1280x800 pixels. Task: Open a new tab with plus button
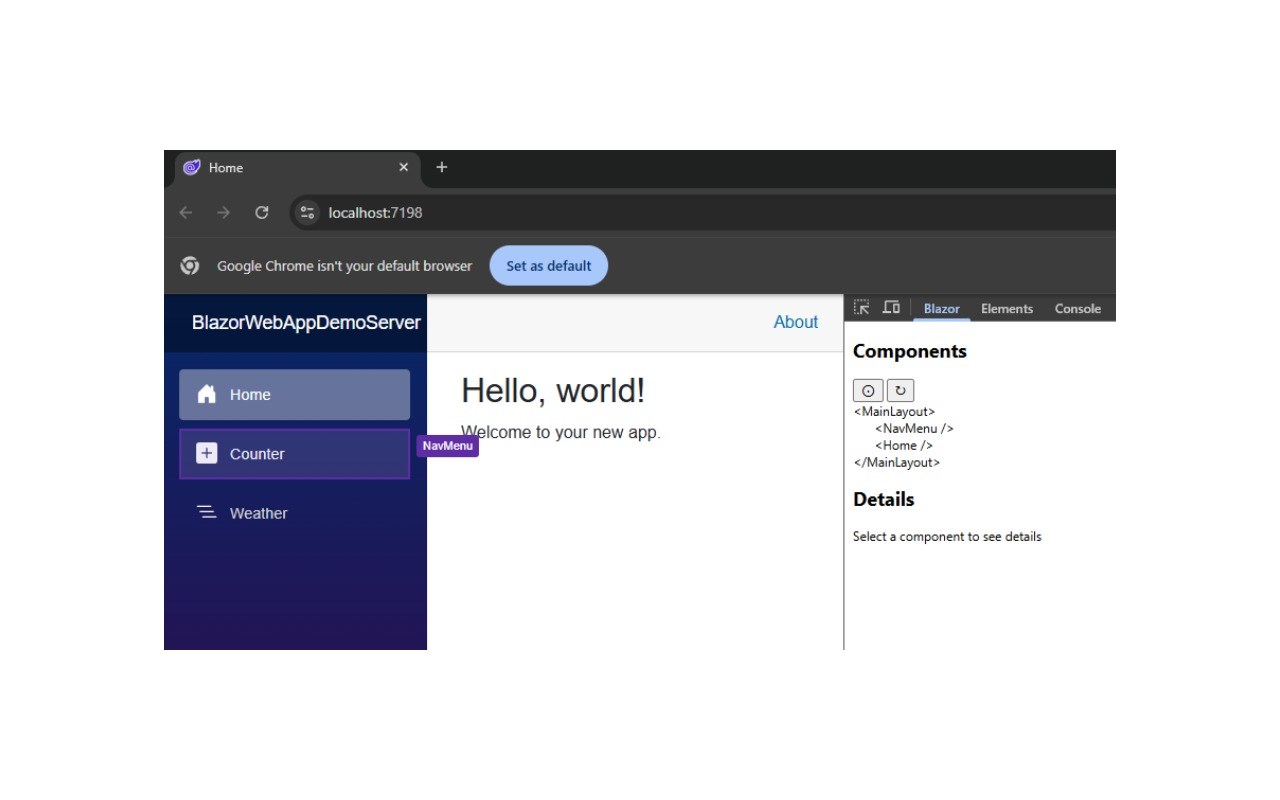click(442, 167)
